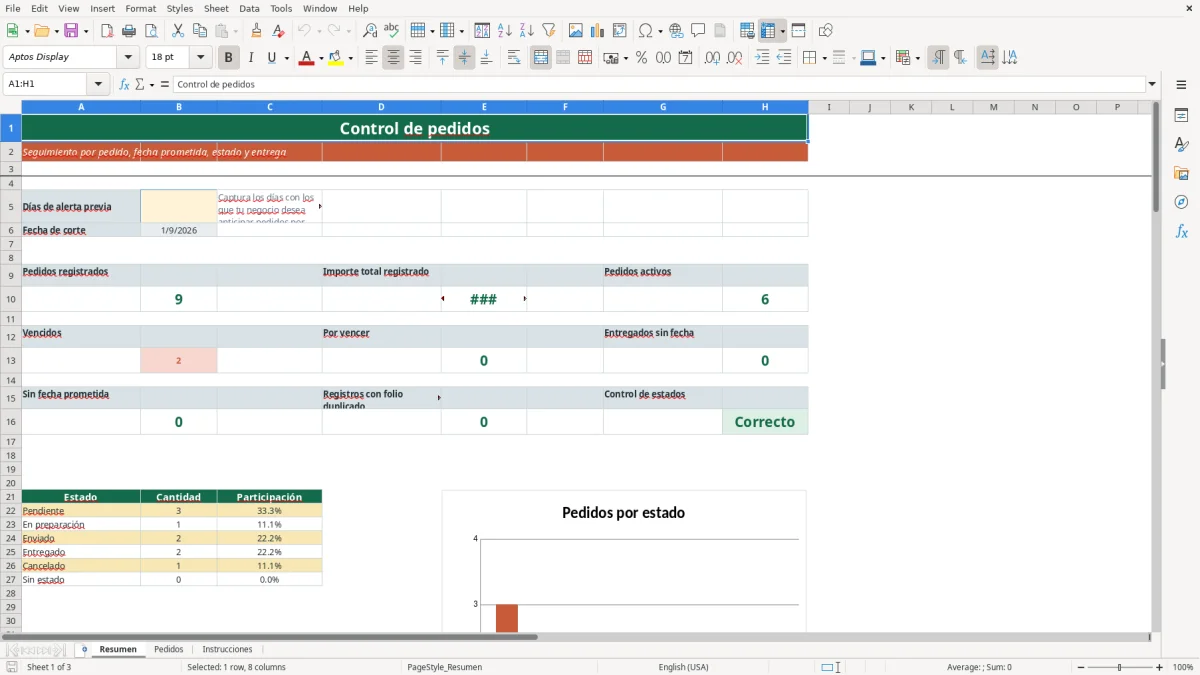Expand the formula bar
Viewport: 1200px width, 675px height.
(x=1152, y=85)
